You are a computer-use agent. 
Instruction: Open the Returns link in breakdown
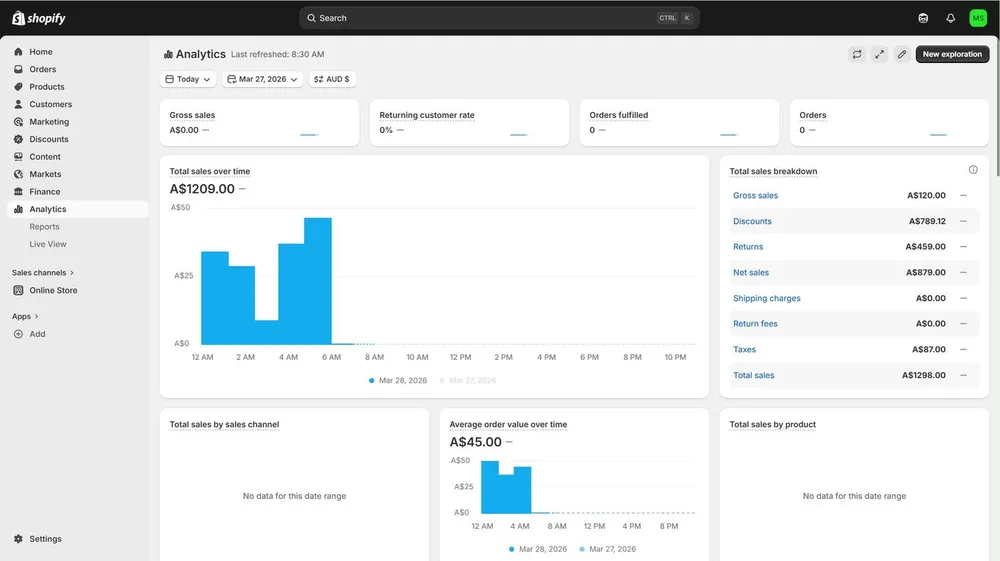click(x=747, y=247)
